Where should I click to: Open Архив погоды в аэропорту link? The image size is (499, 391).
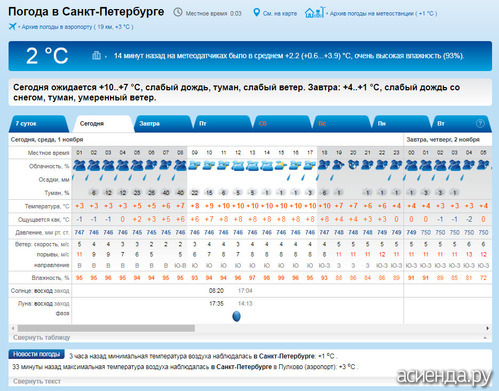pos(77,27)
